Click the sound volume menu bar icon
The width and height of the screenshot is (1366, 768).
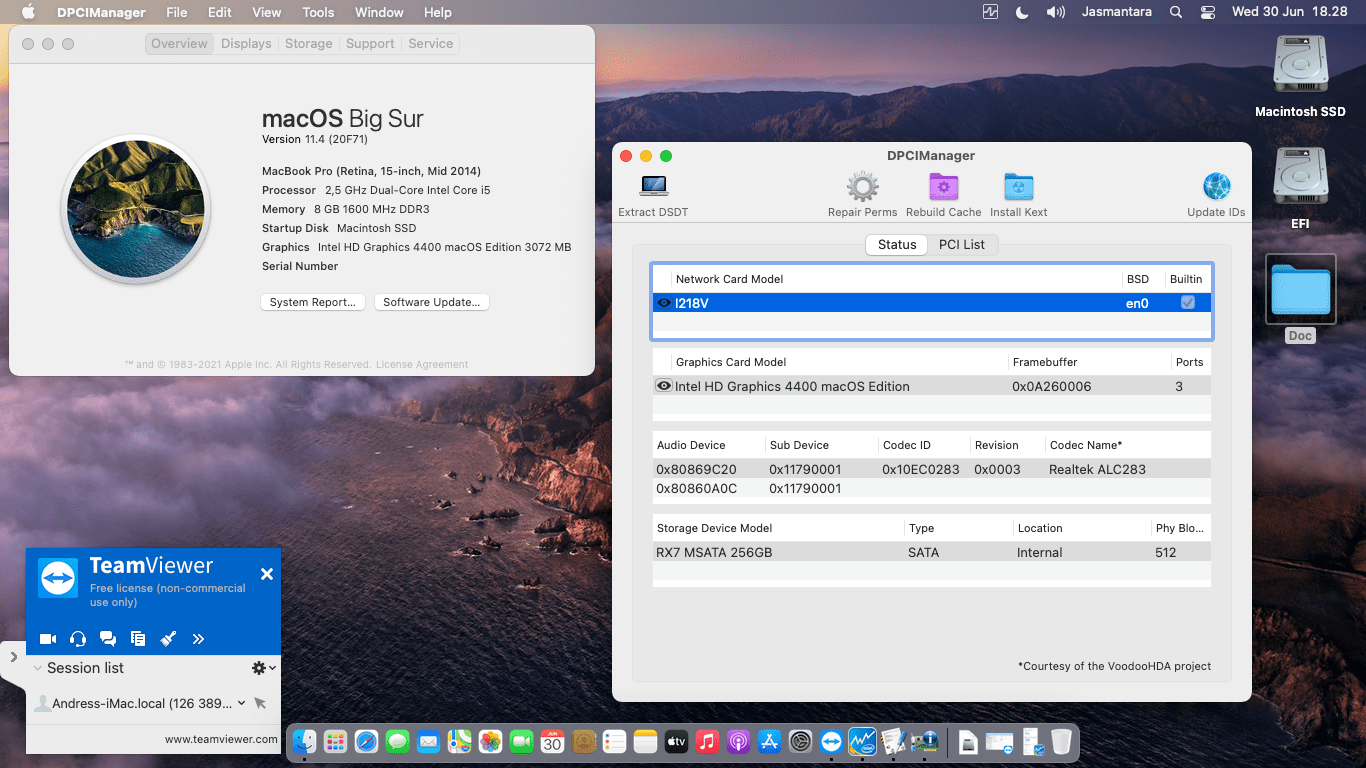tap(1055, 12)
